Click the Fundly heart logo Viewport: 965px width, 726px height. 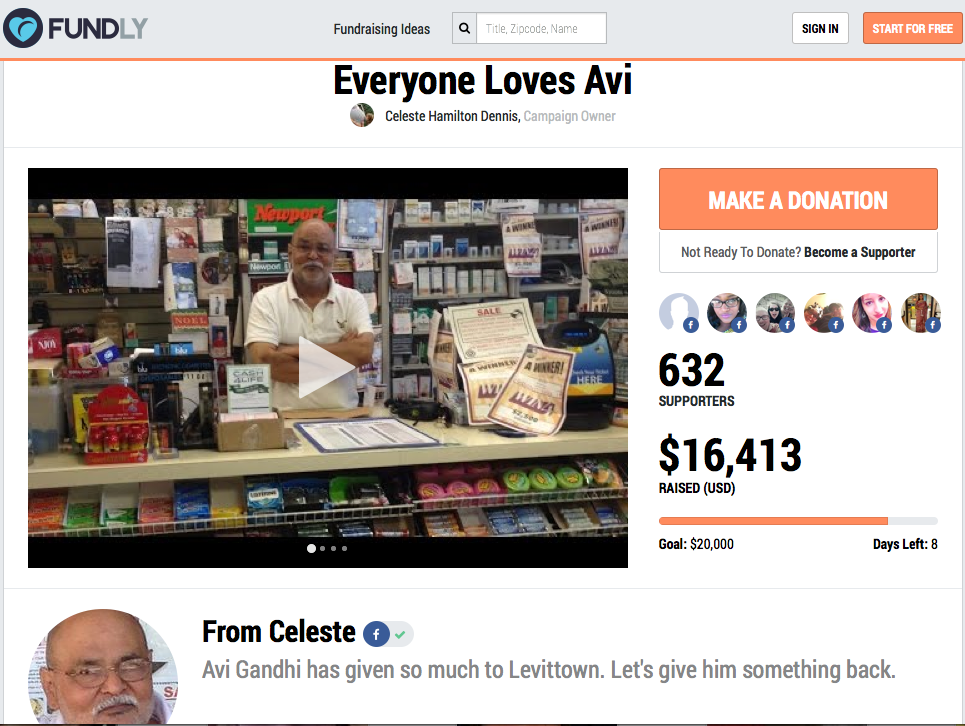tap(23, 28)
